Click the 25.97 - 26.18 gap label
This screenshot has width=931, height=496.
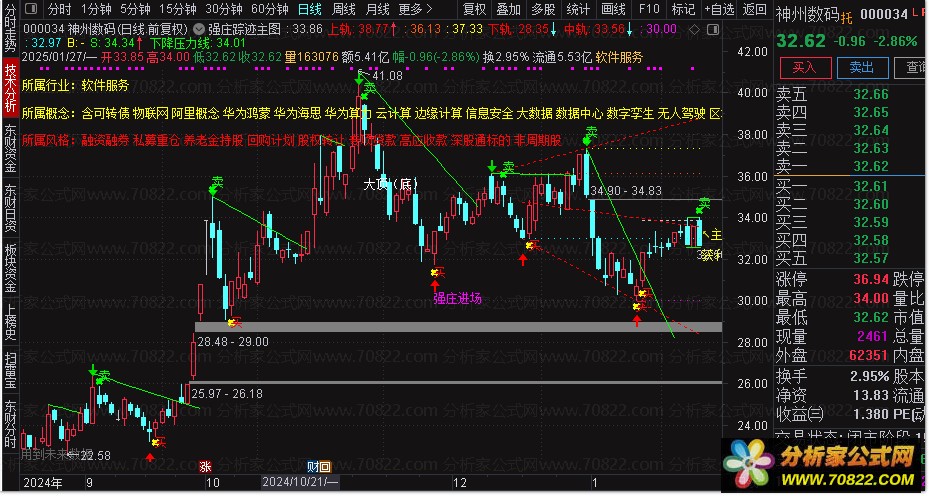click(x=227, y=394)
